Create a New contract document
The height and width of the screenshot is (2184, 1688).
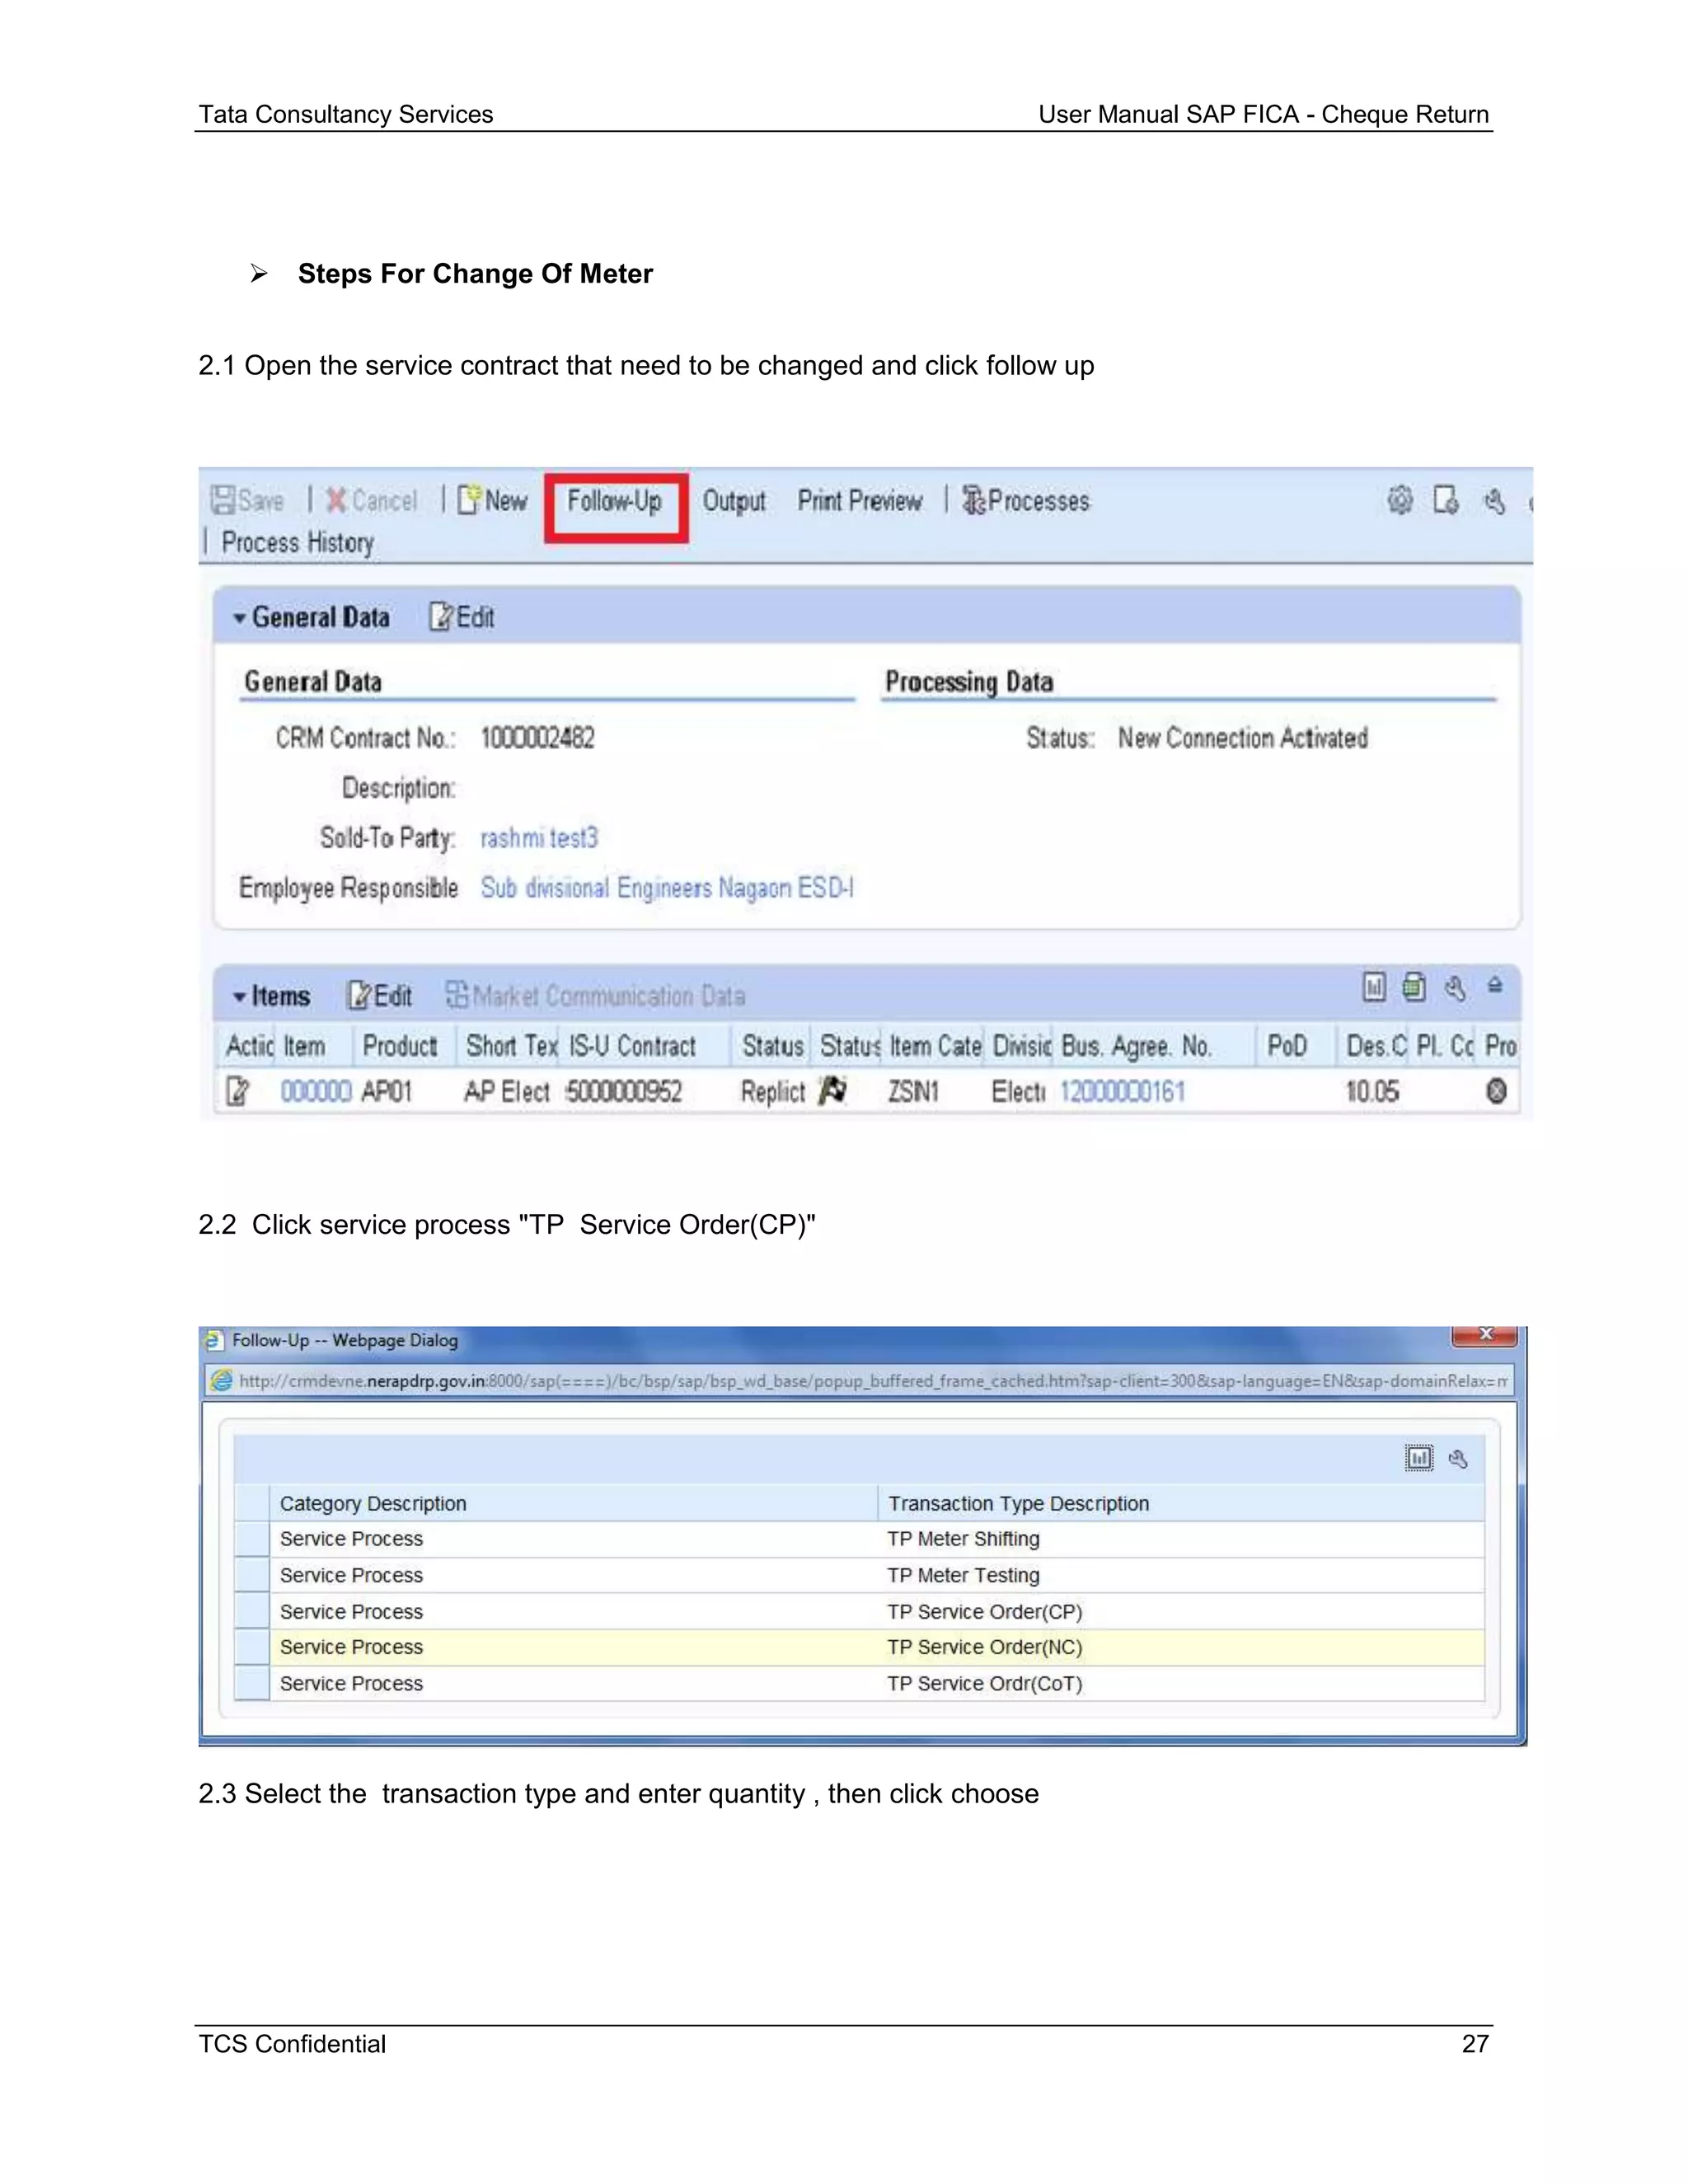coord(492,500)
